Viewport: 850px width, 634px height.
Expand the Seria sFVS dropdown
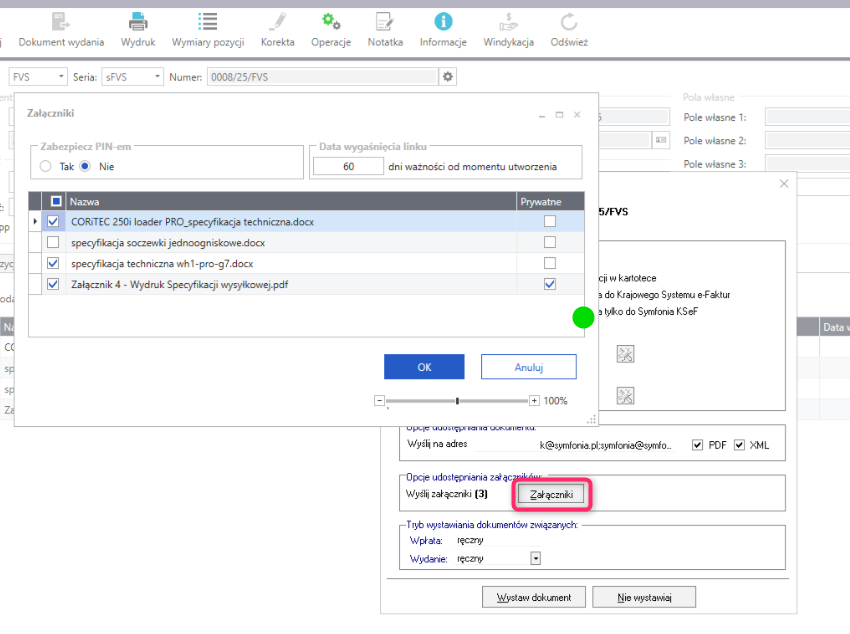pyautogui.click(x=157, y=77)
